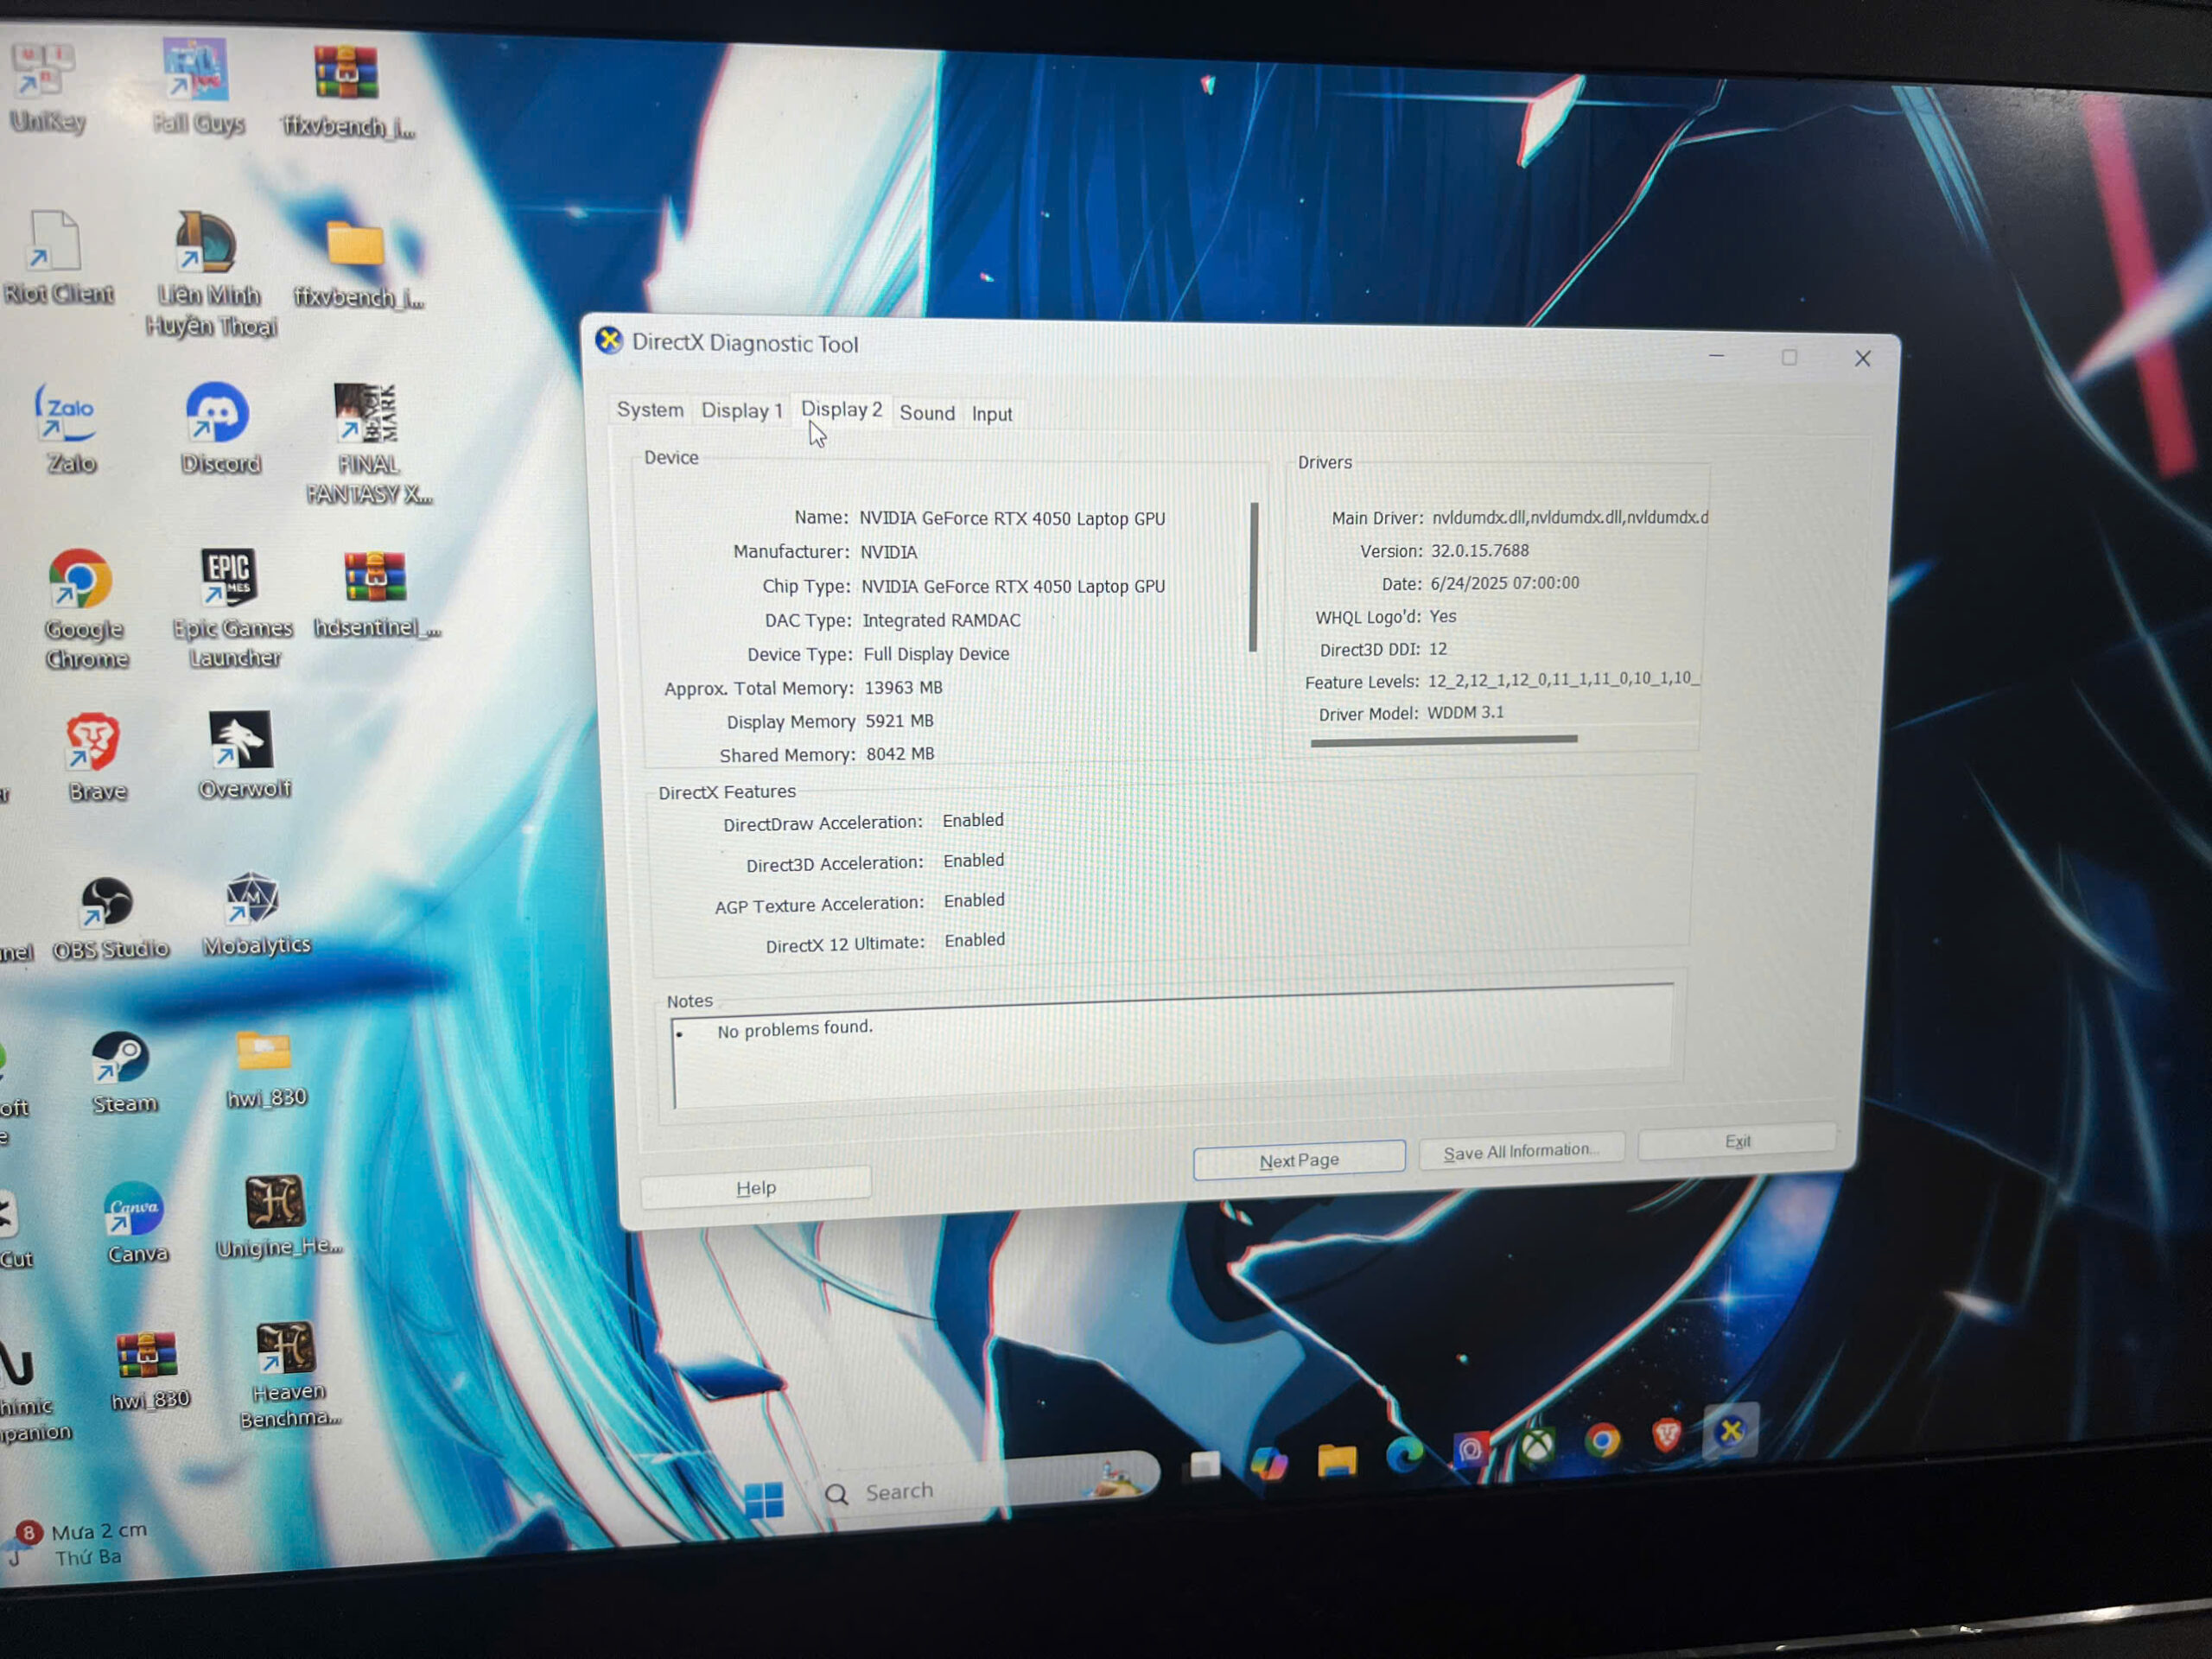Click the Canva desktop icon
Screen dimensions: 2212x1659
tap(134, 1210)
